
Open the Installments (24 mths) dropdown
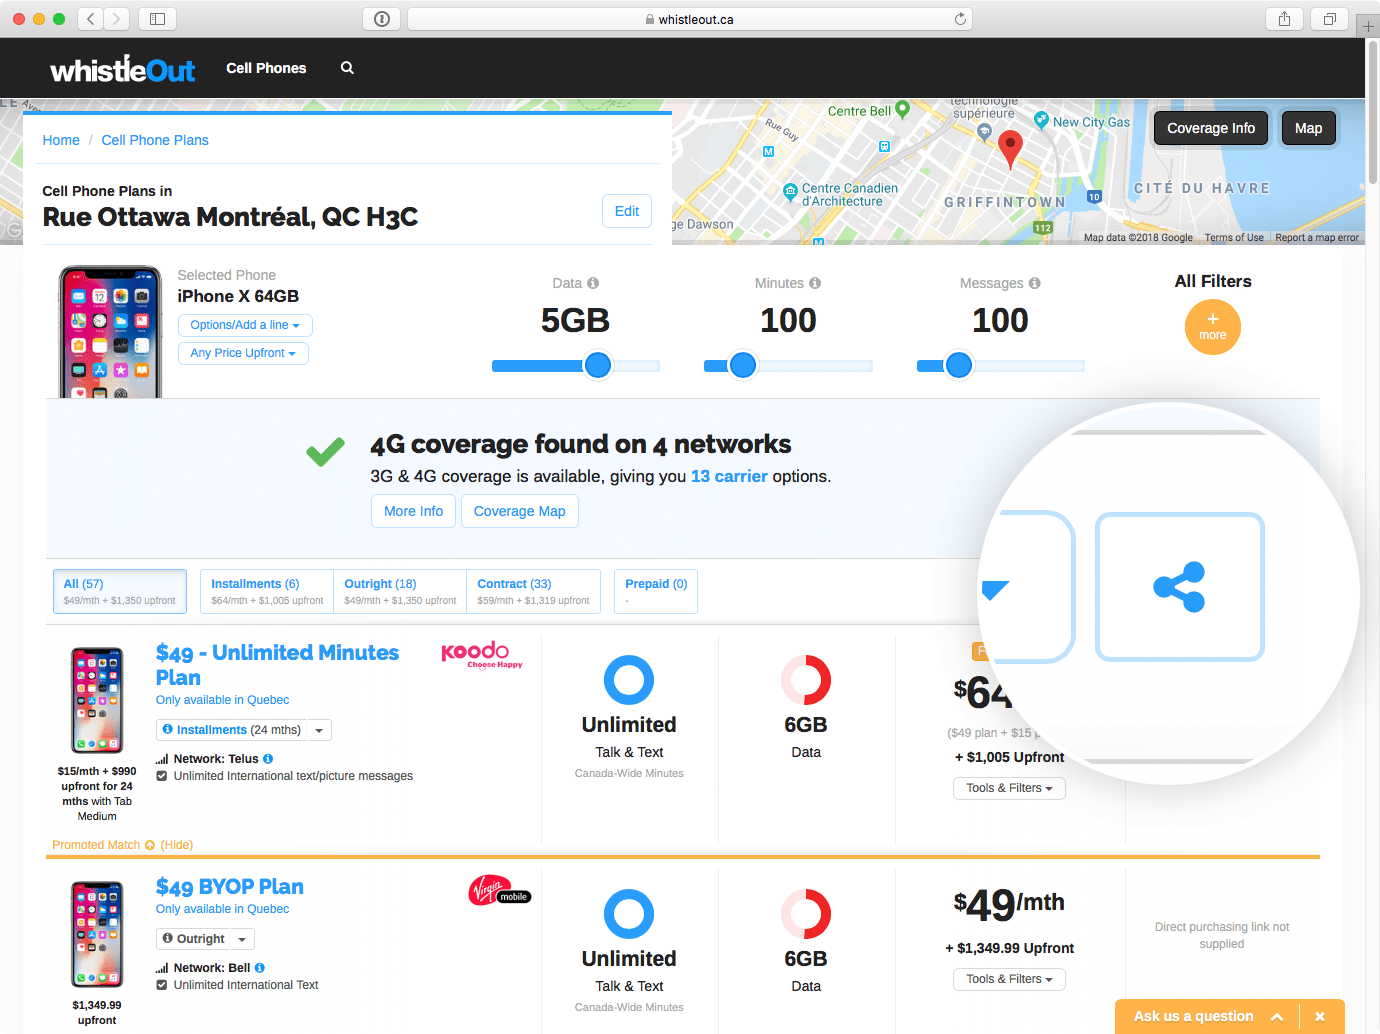coord(243,730)
